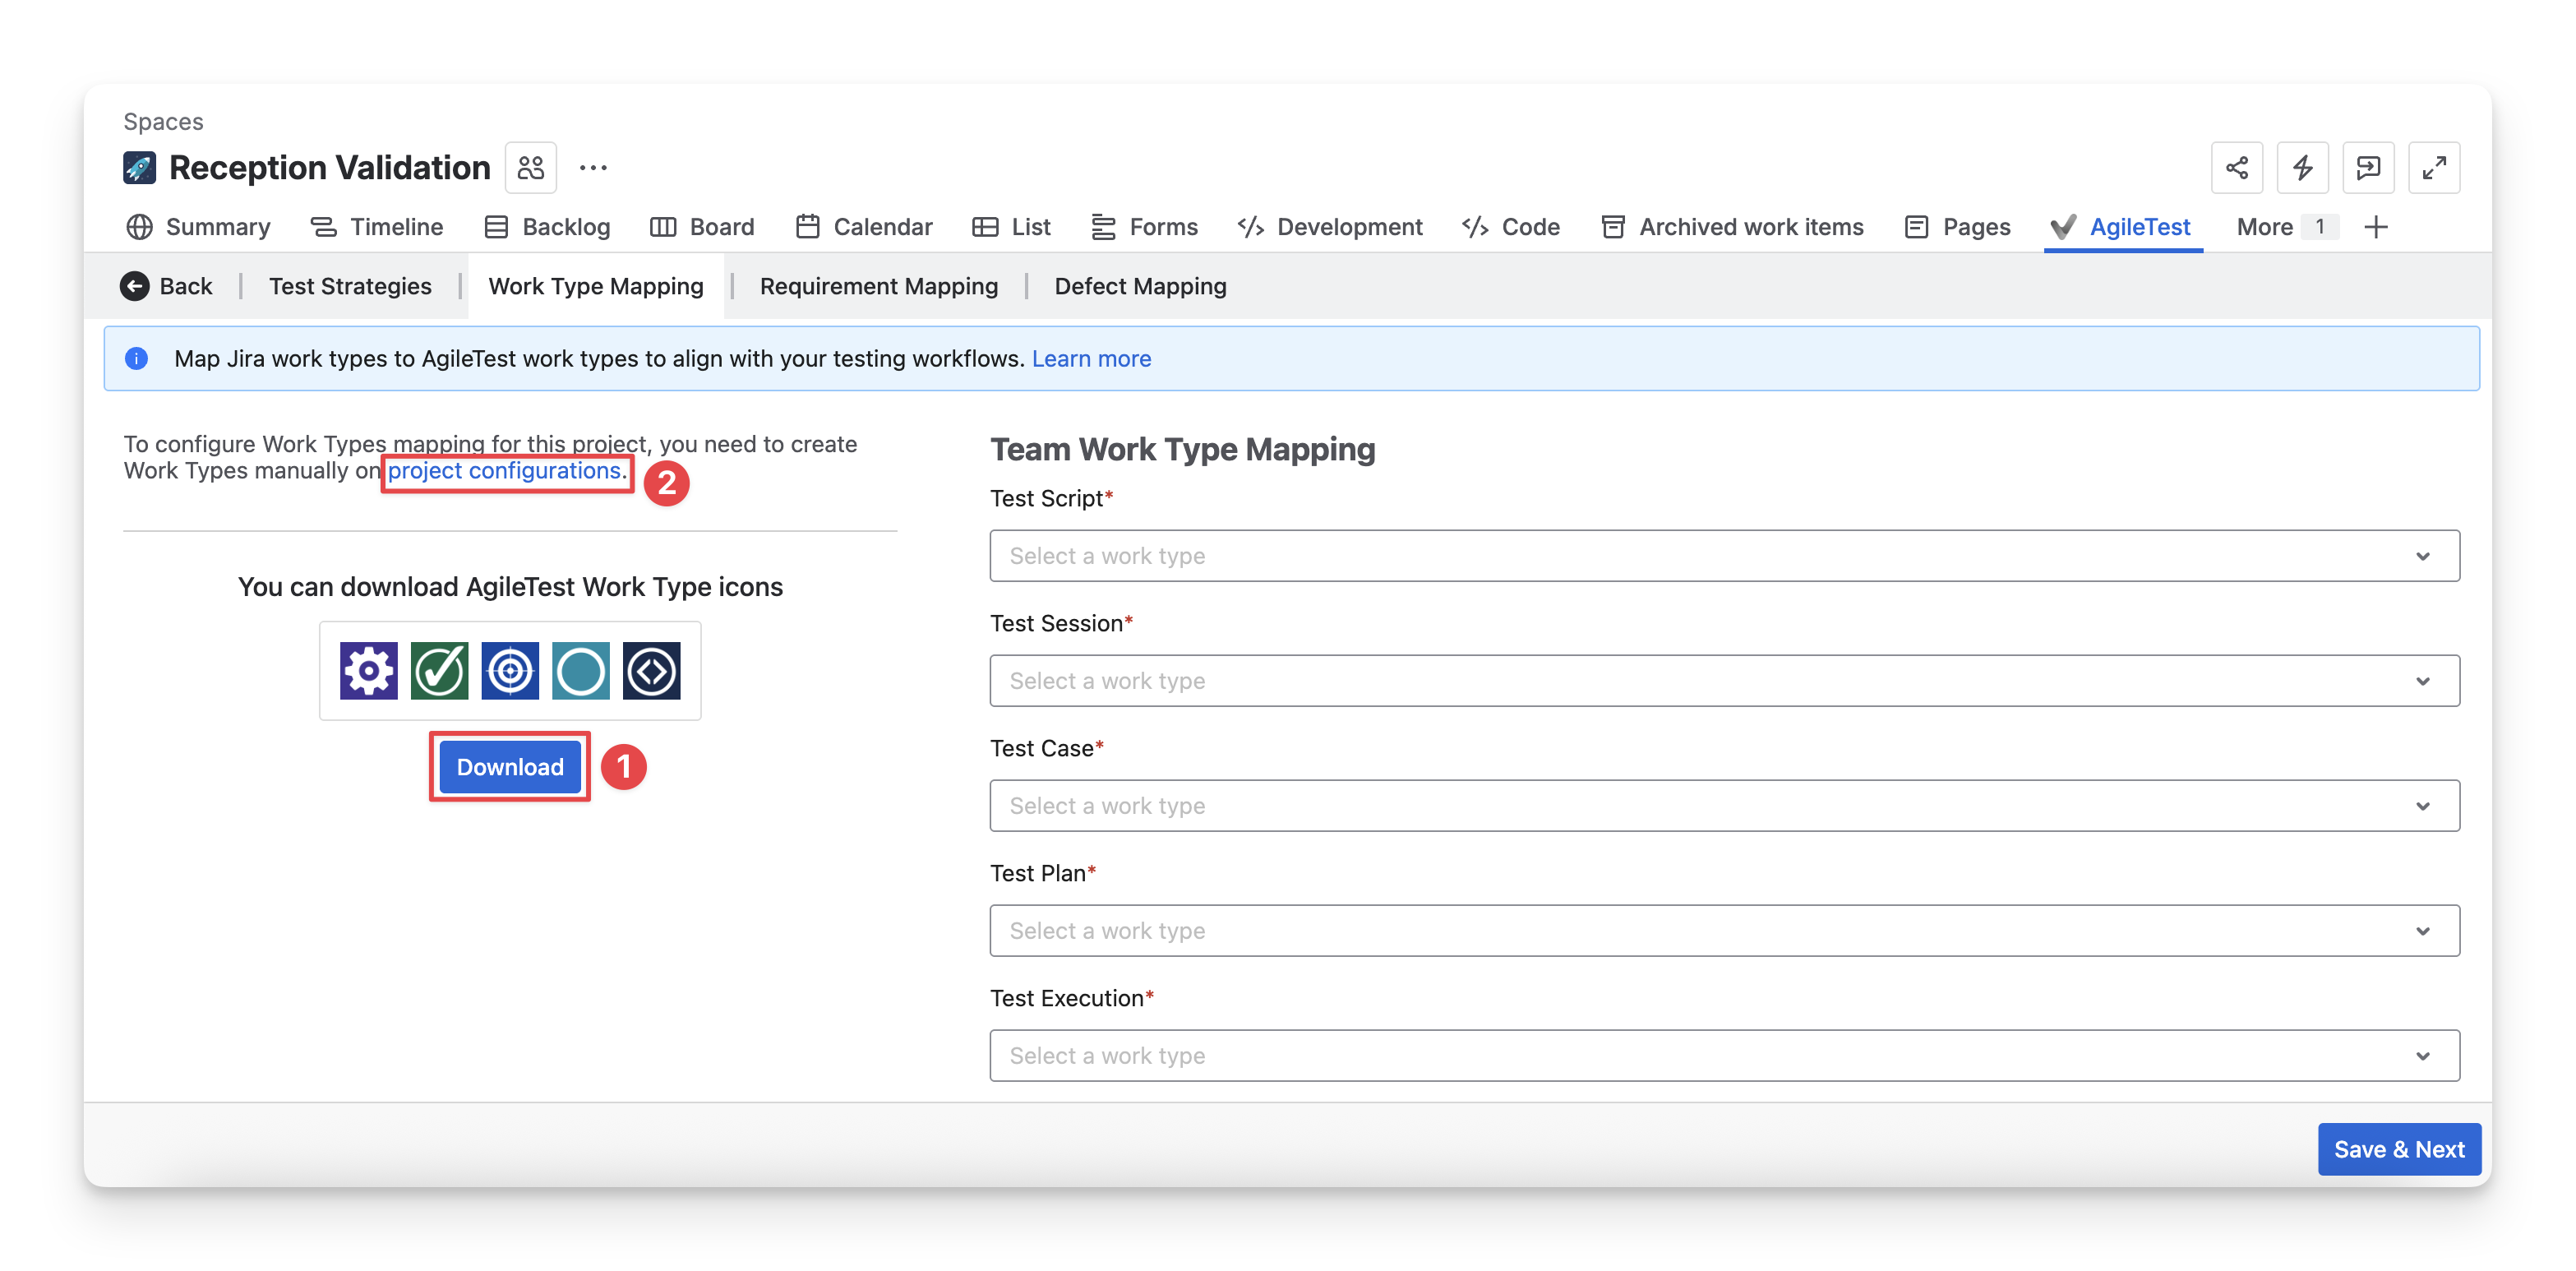Click the team members icon next to the project title

[x=531, y=168]
